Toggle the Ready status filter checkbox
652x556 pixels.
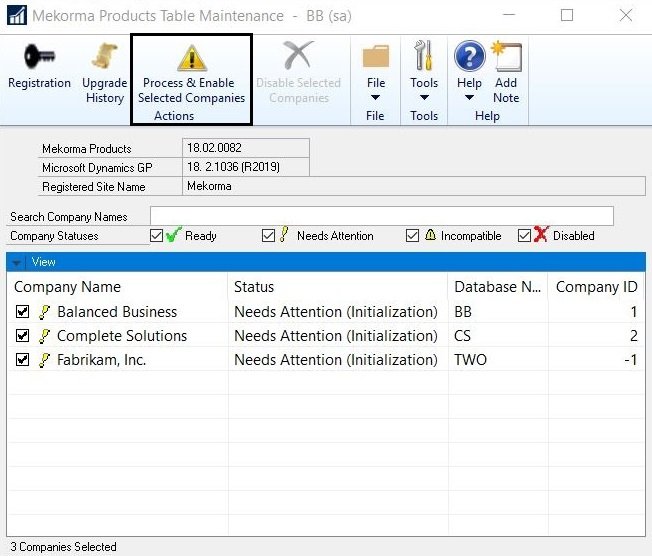coord(156,236)
